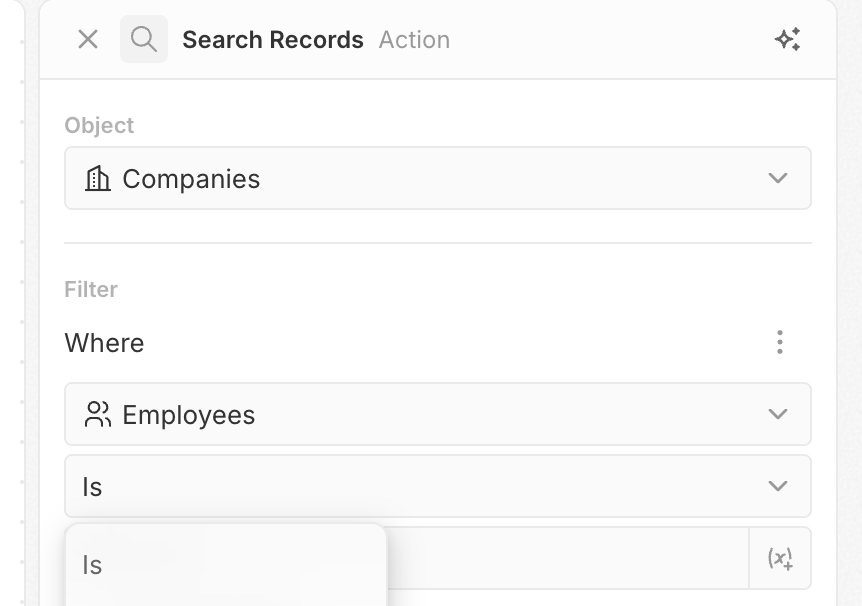Screen dimensions: 862x606
Task: Click the Where condition label
Action: click(105, 343)
